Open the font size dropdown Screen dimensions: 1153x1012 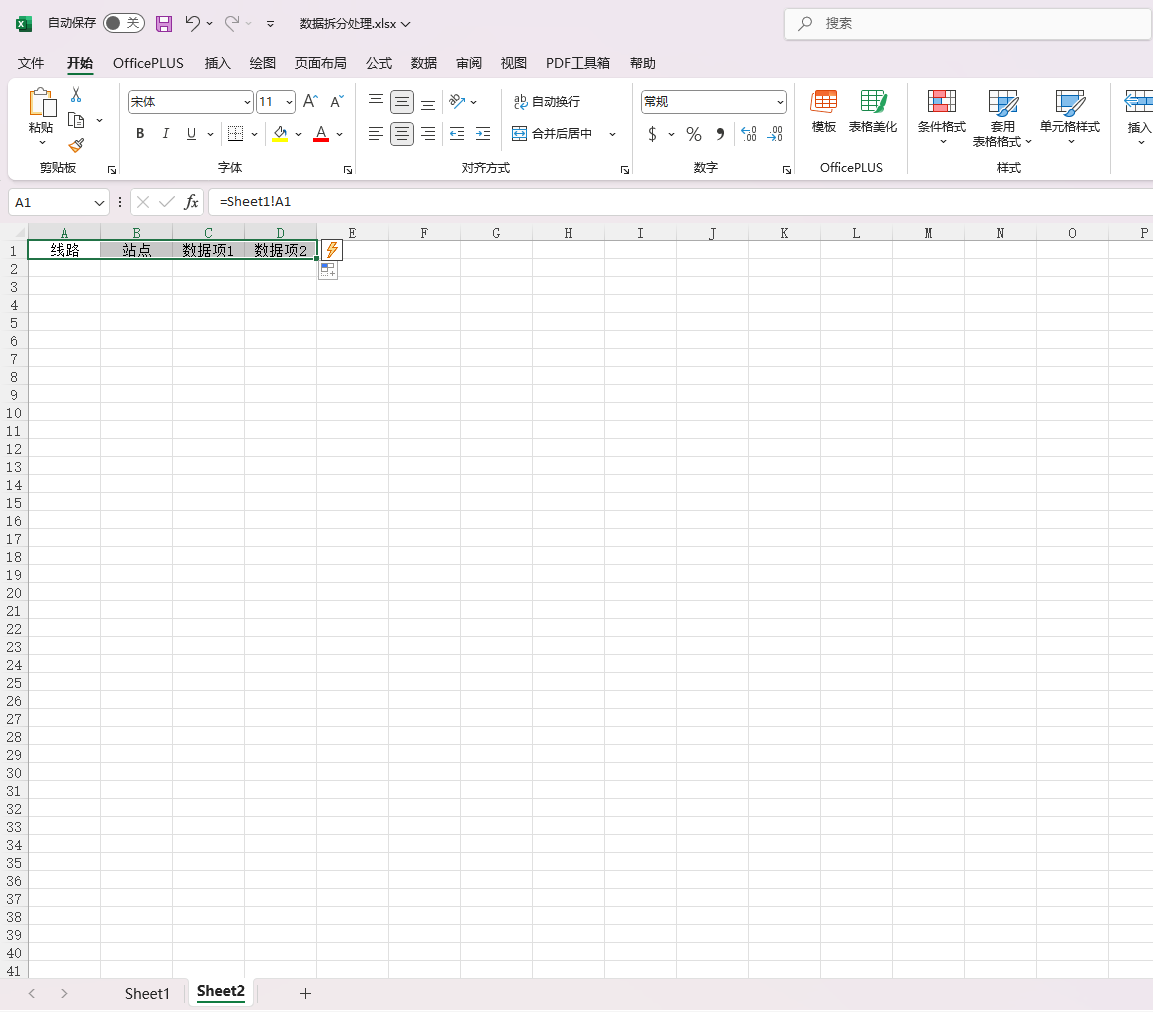290,101
